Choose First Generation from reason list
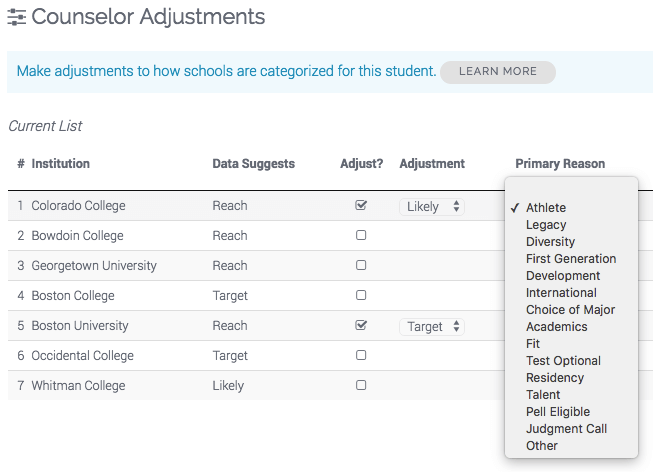 click(x=571, y=259)
